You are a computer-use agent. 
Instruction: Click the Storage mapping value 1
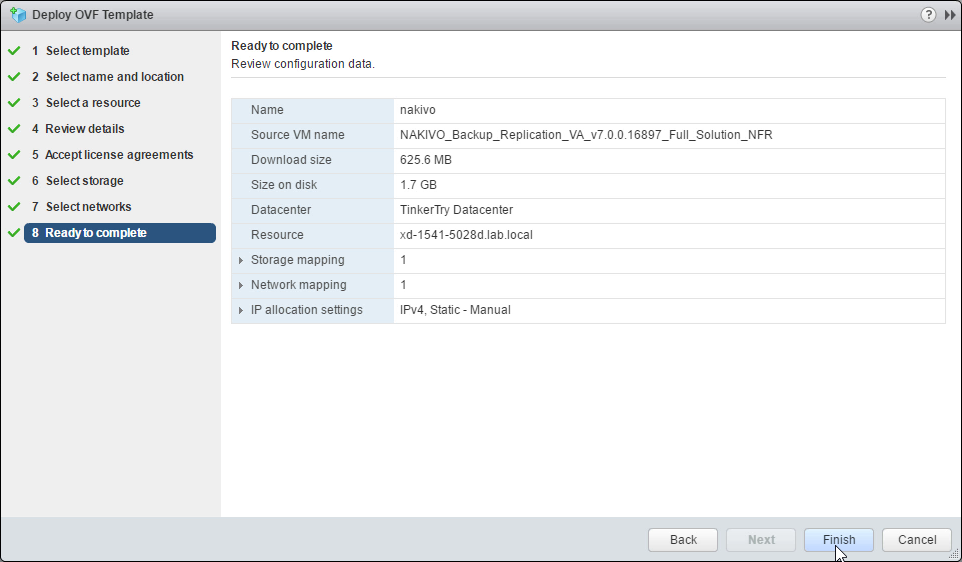coord(403,260)
